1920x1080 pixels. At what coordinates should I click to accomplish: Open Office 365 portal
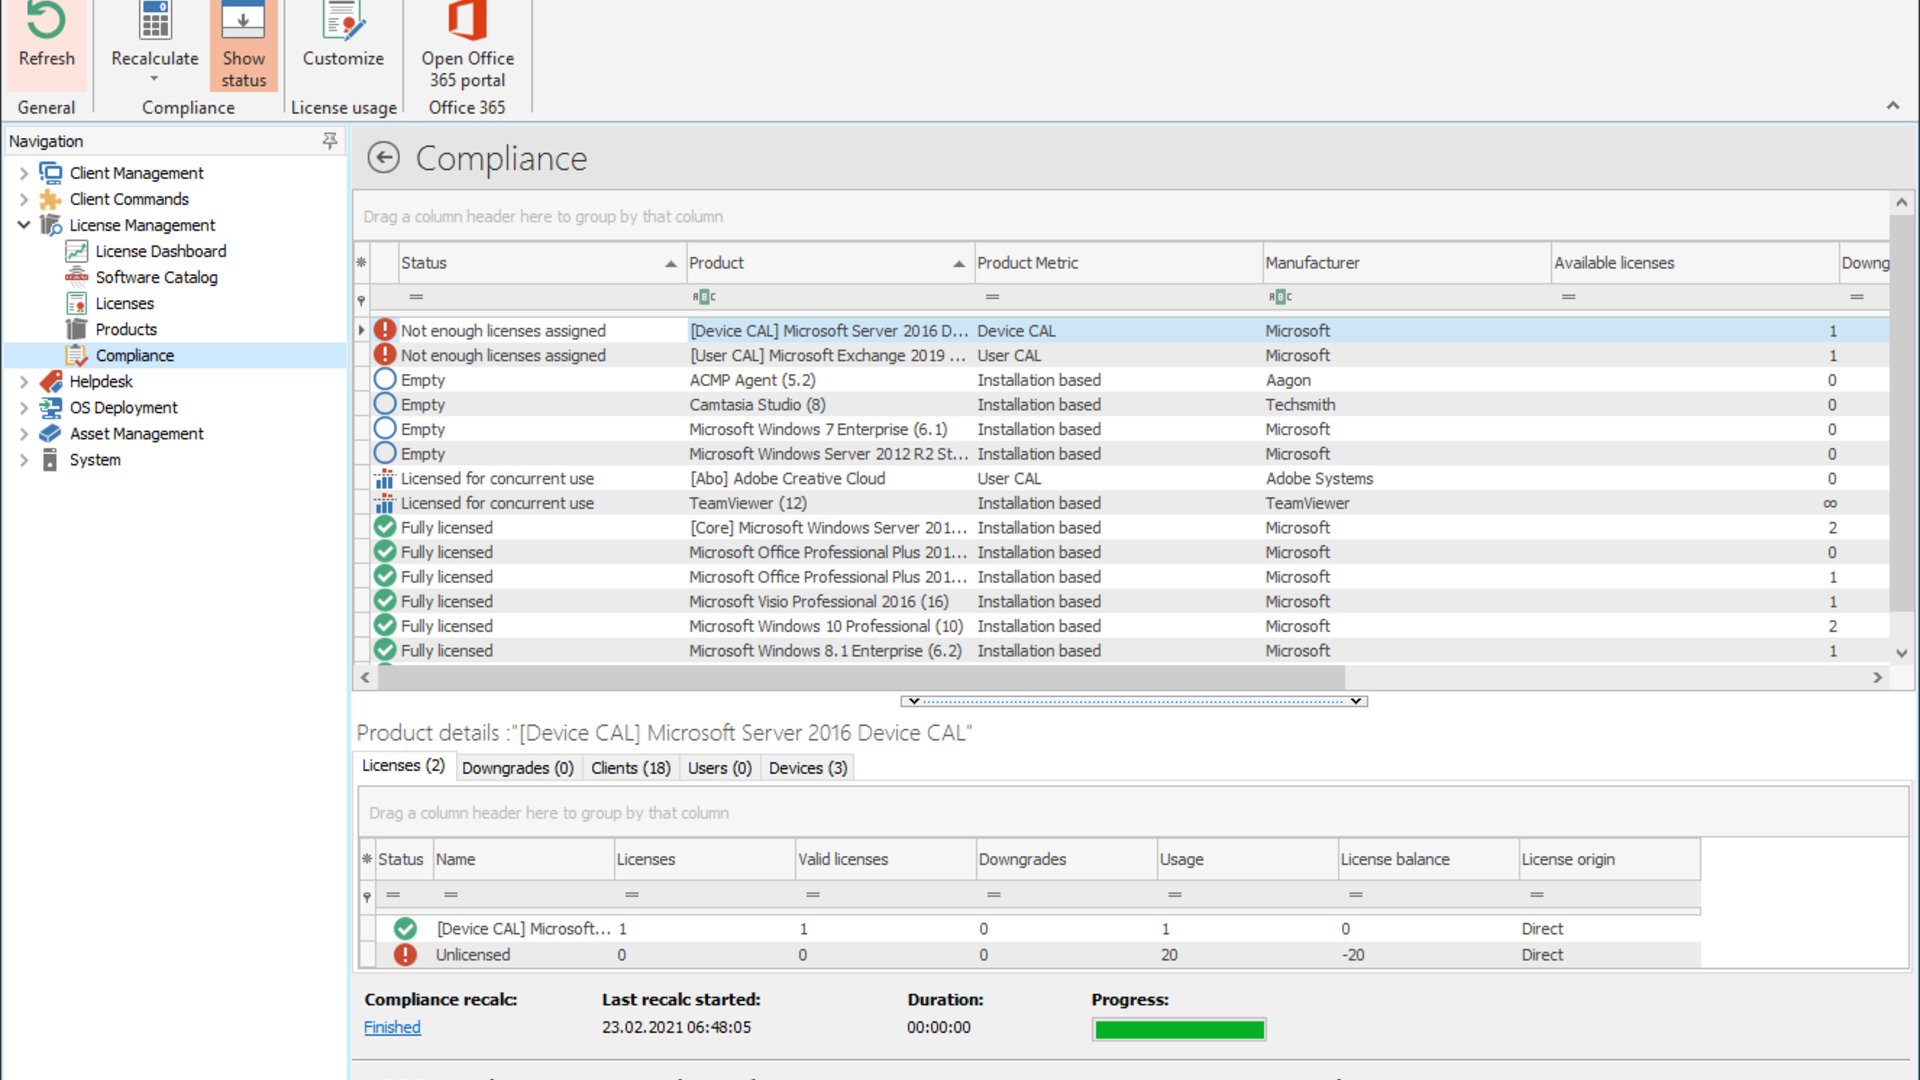pyautogui.click(x=467, y=45)
